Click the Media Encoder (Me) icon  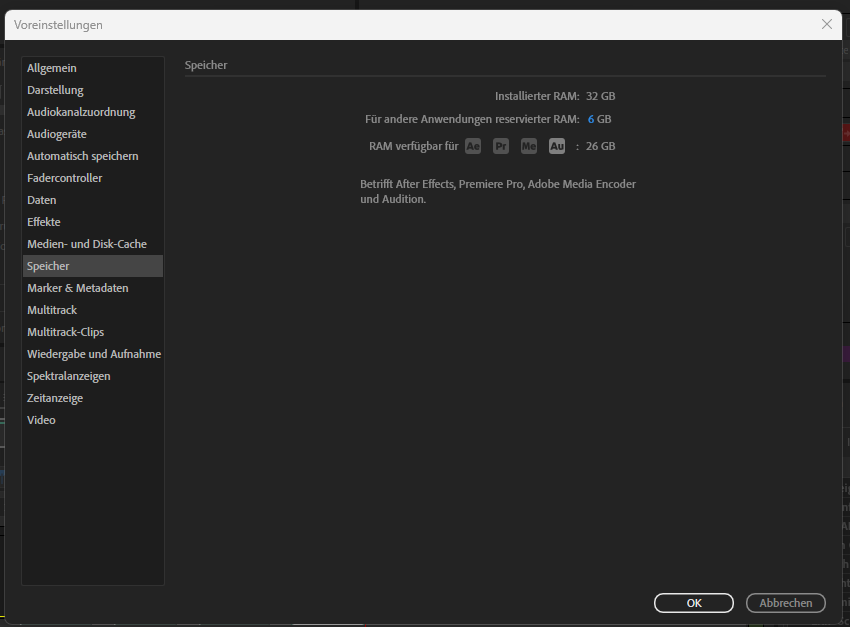click(x=529, y=146)
